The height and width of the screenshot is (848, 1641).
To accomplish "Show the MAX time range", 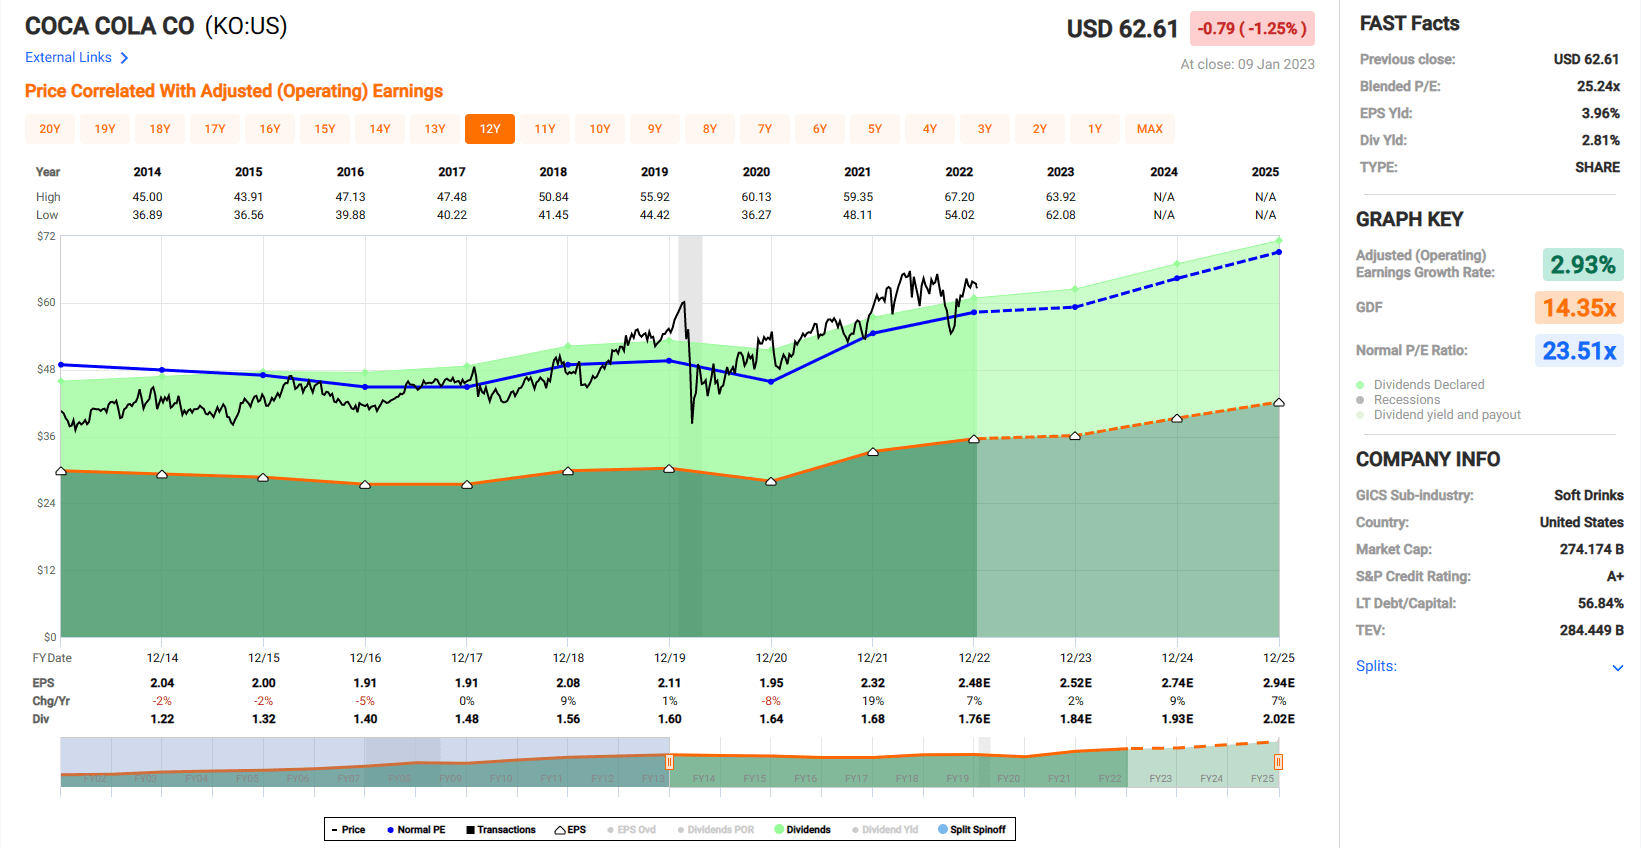I will point(1150,129).
